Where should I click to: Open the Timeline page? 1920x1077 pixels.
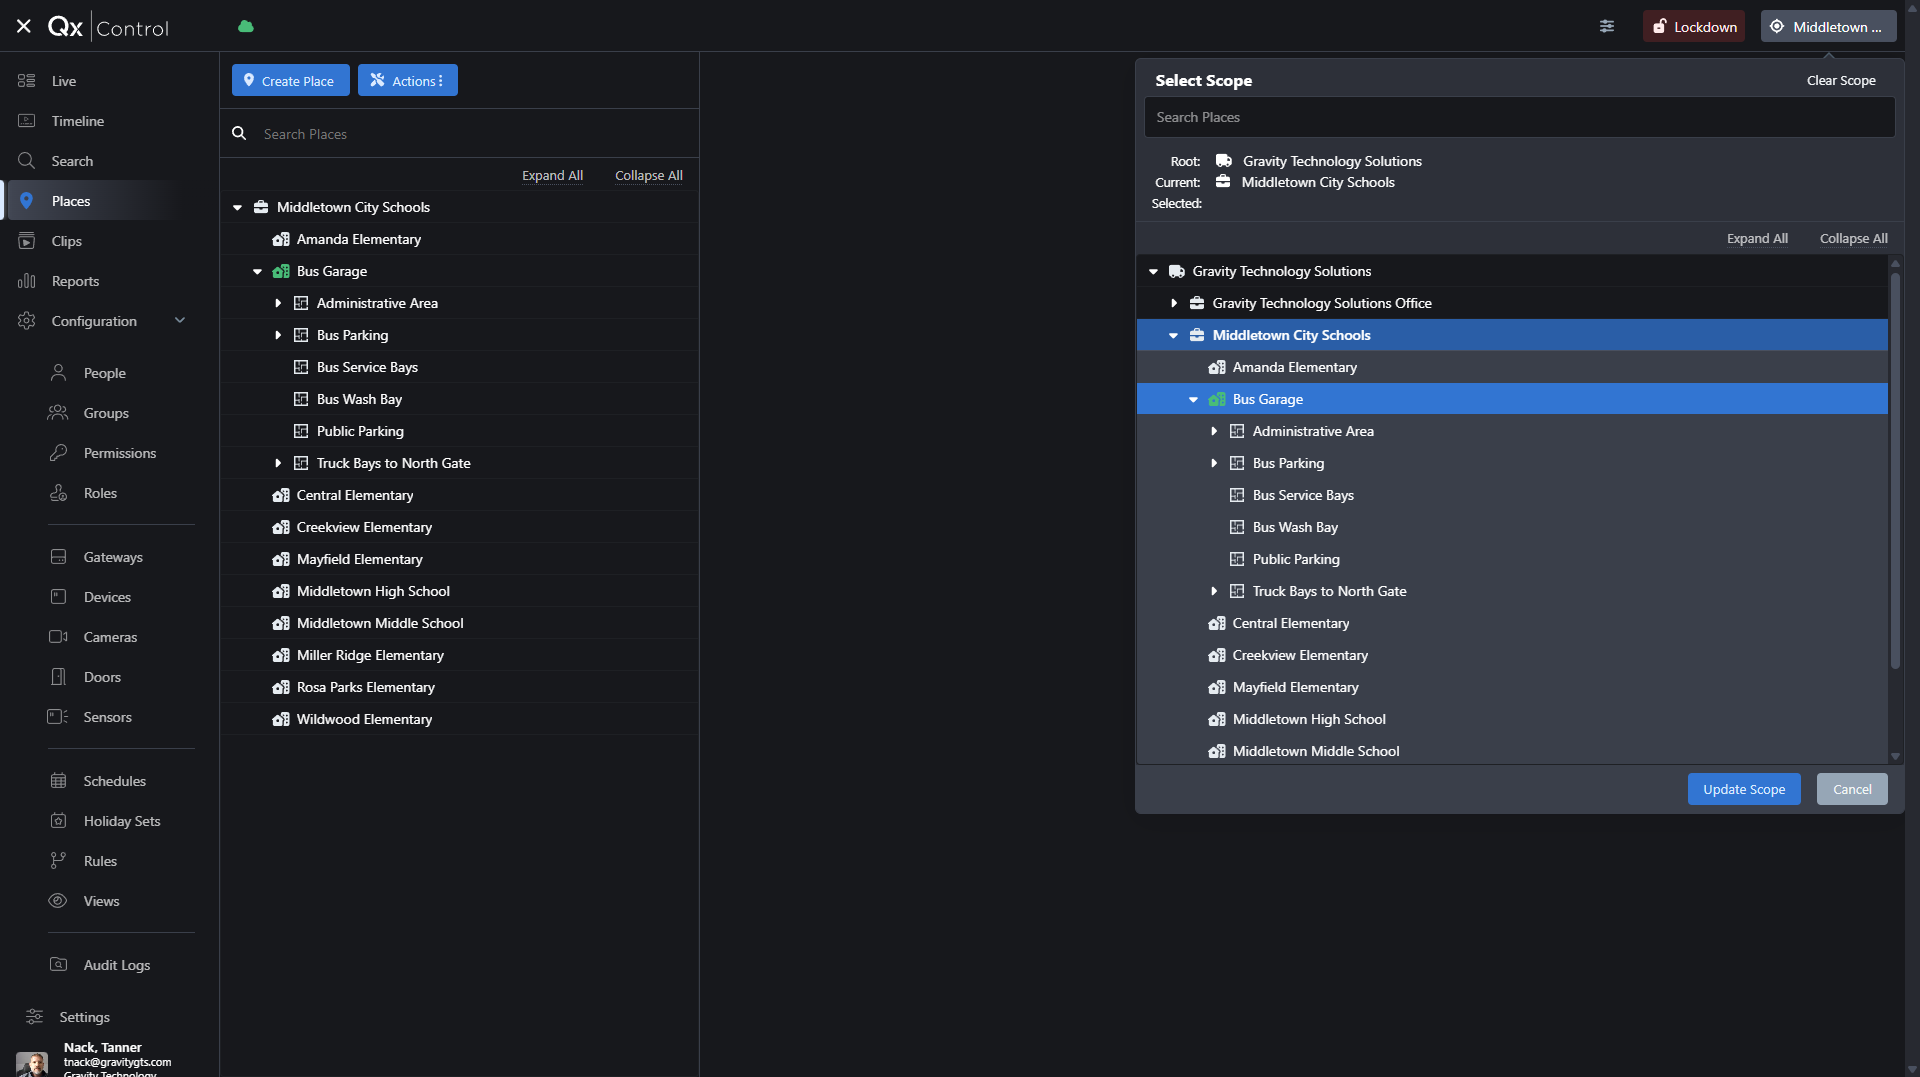(x=78, y=121)
